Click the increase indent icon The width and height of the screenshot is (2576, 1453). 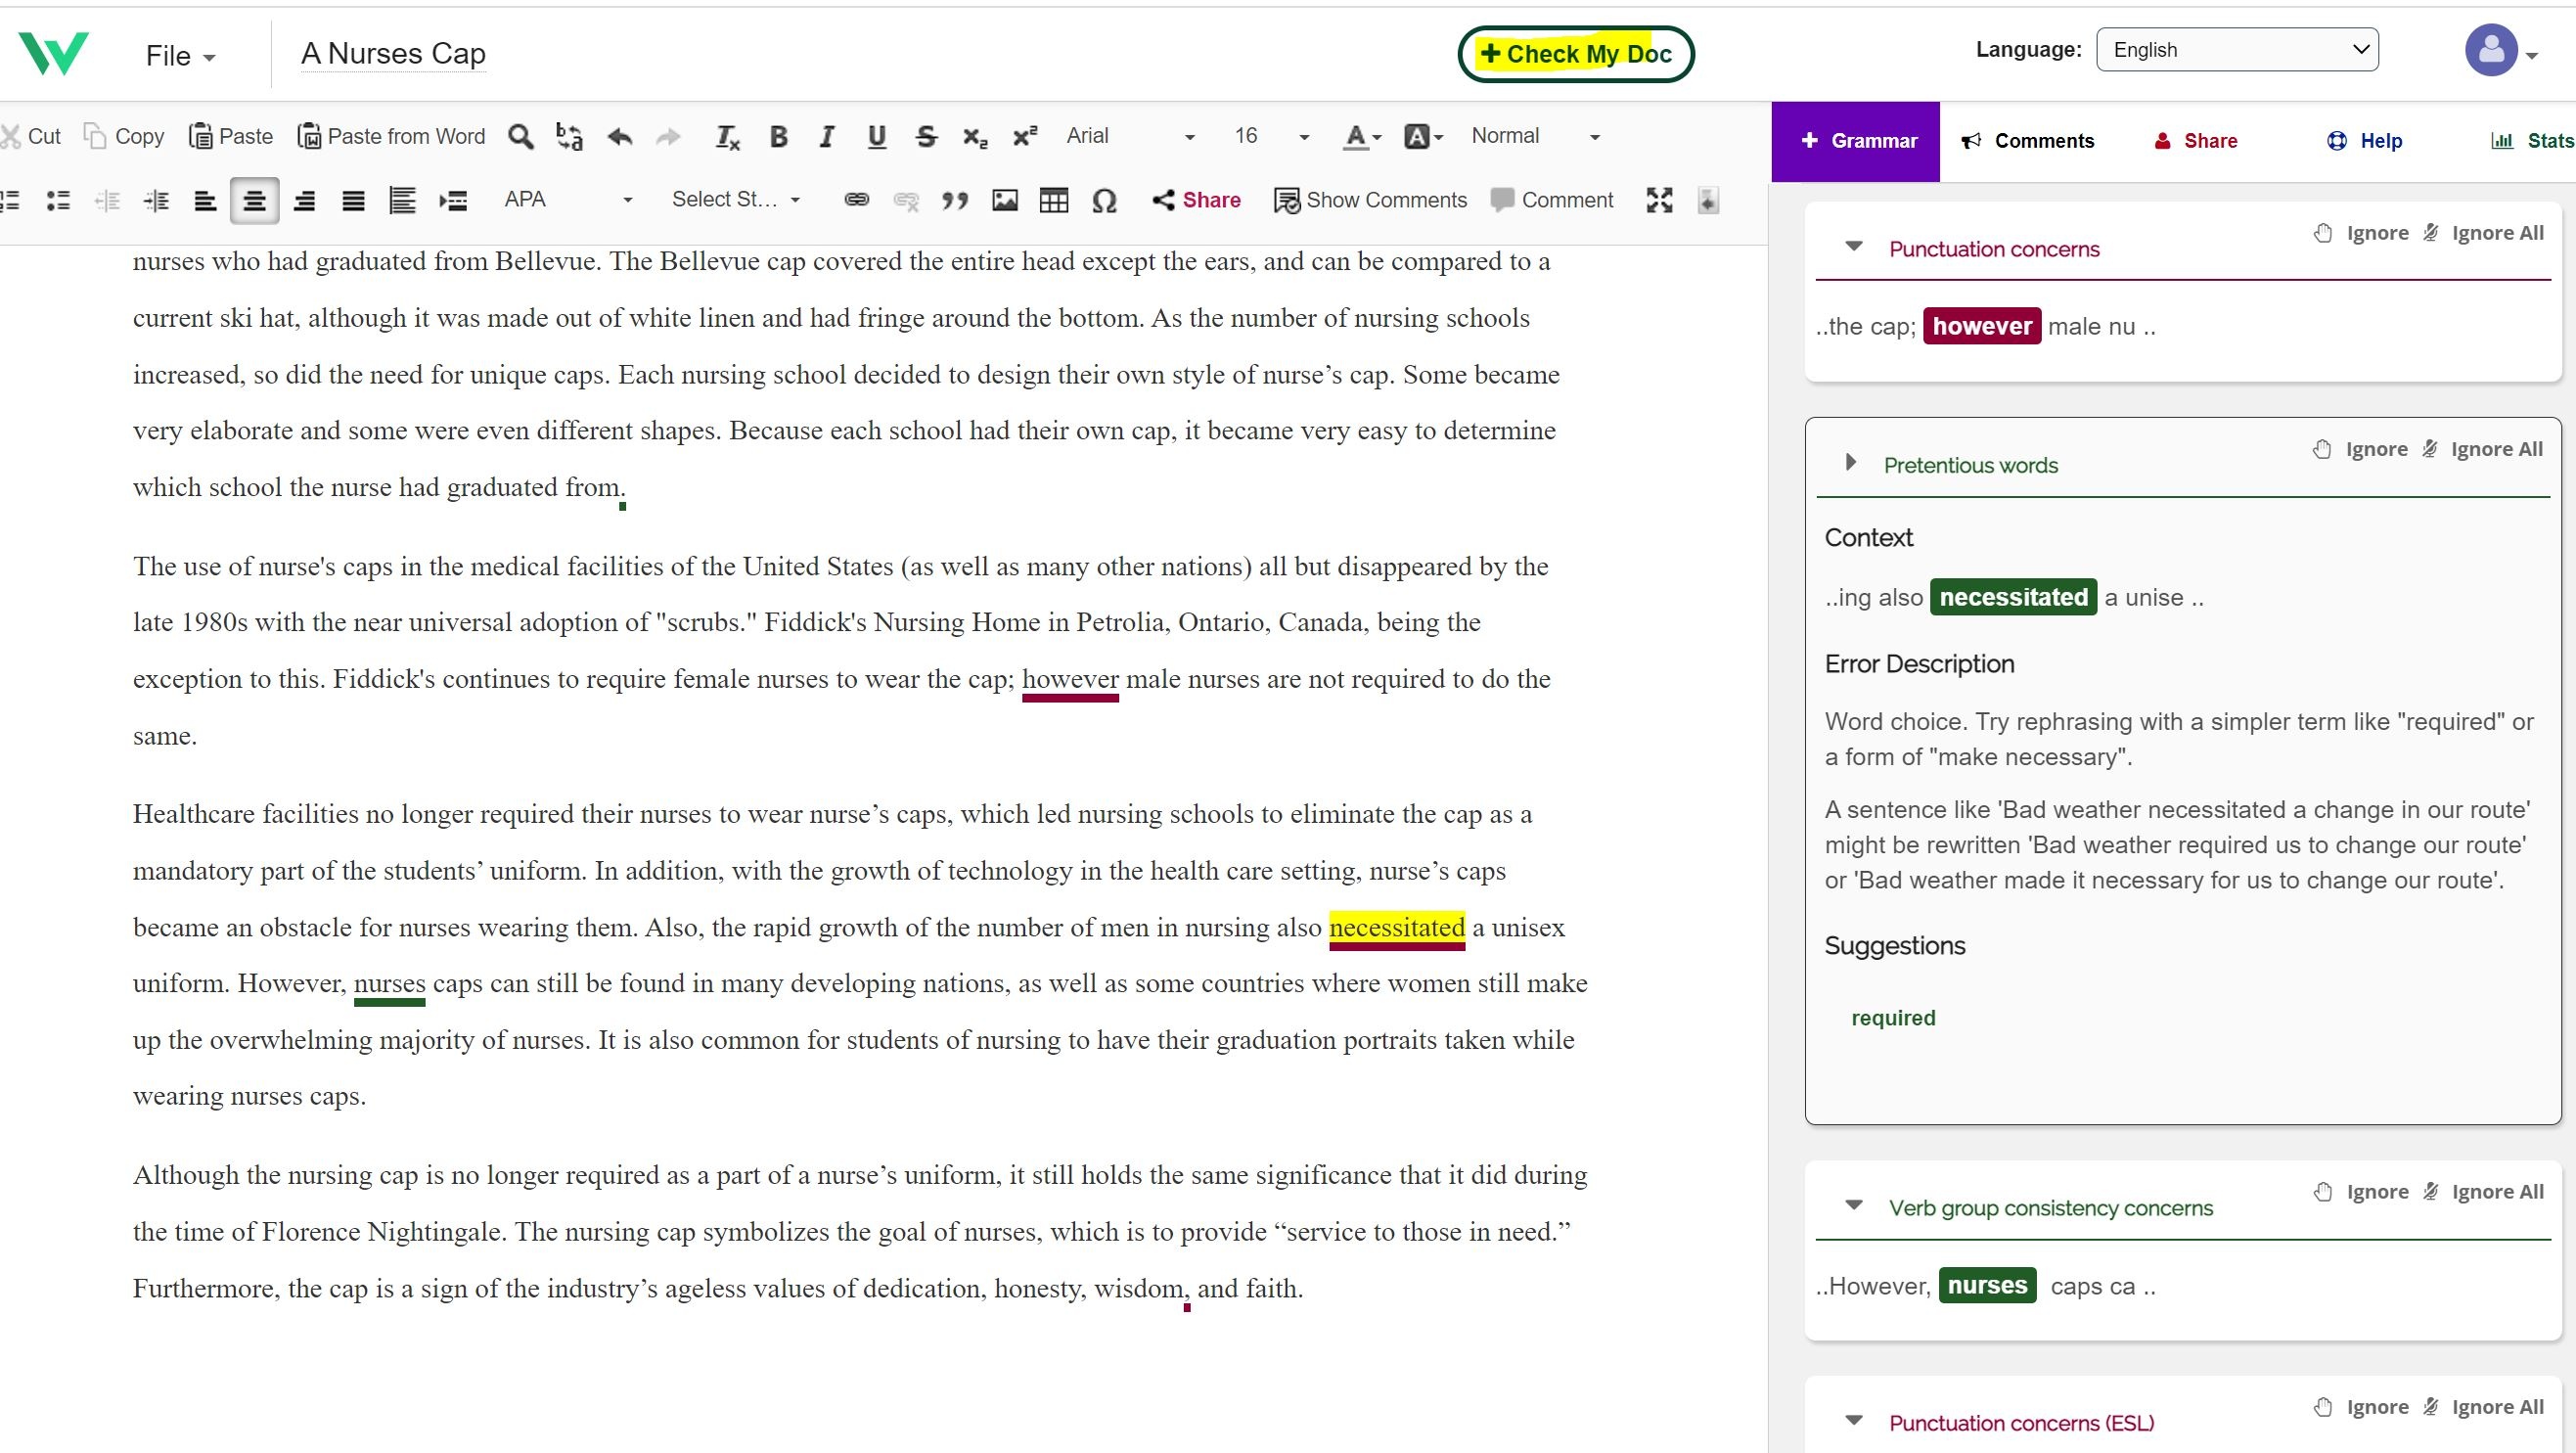[156, 201]
